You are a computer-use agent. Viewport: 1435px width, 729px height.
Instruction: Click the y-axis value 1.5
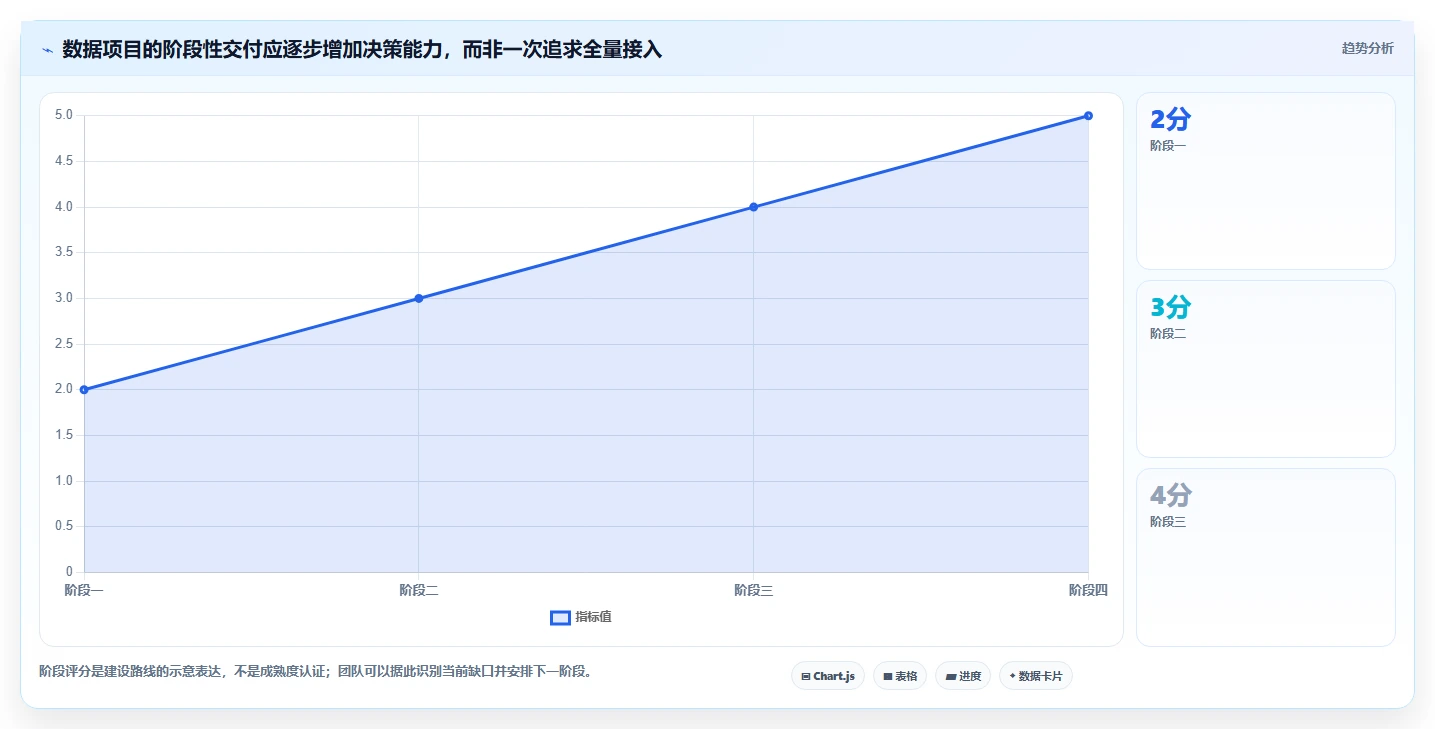point(64,435)
